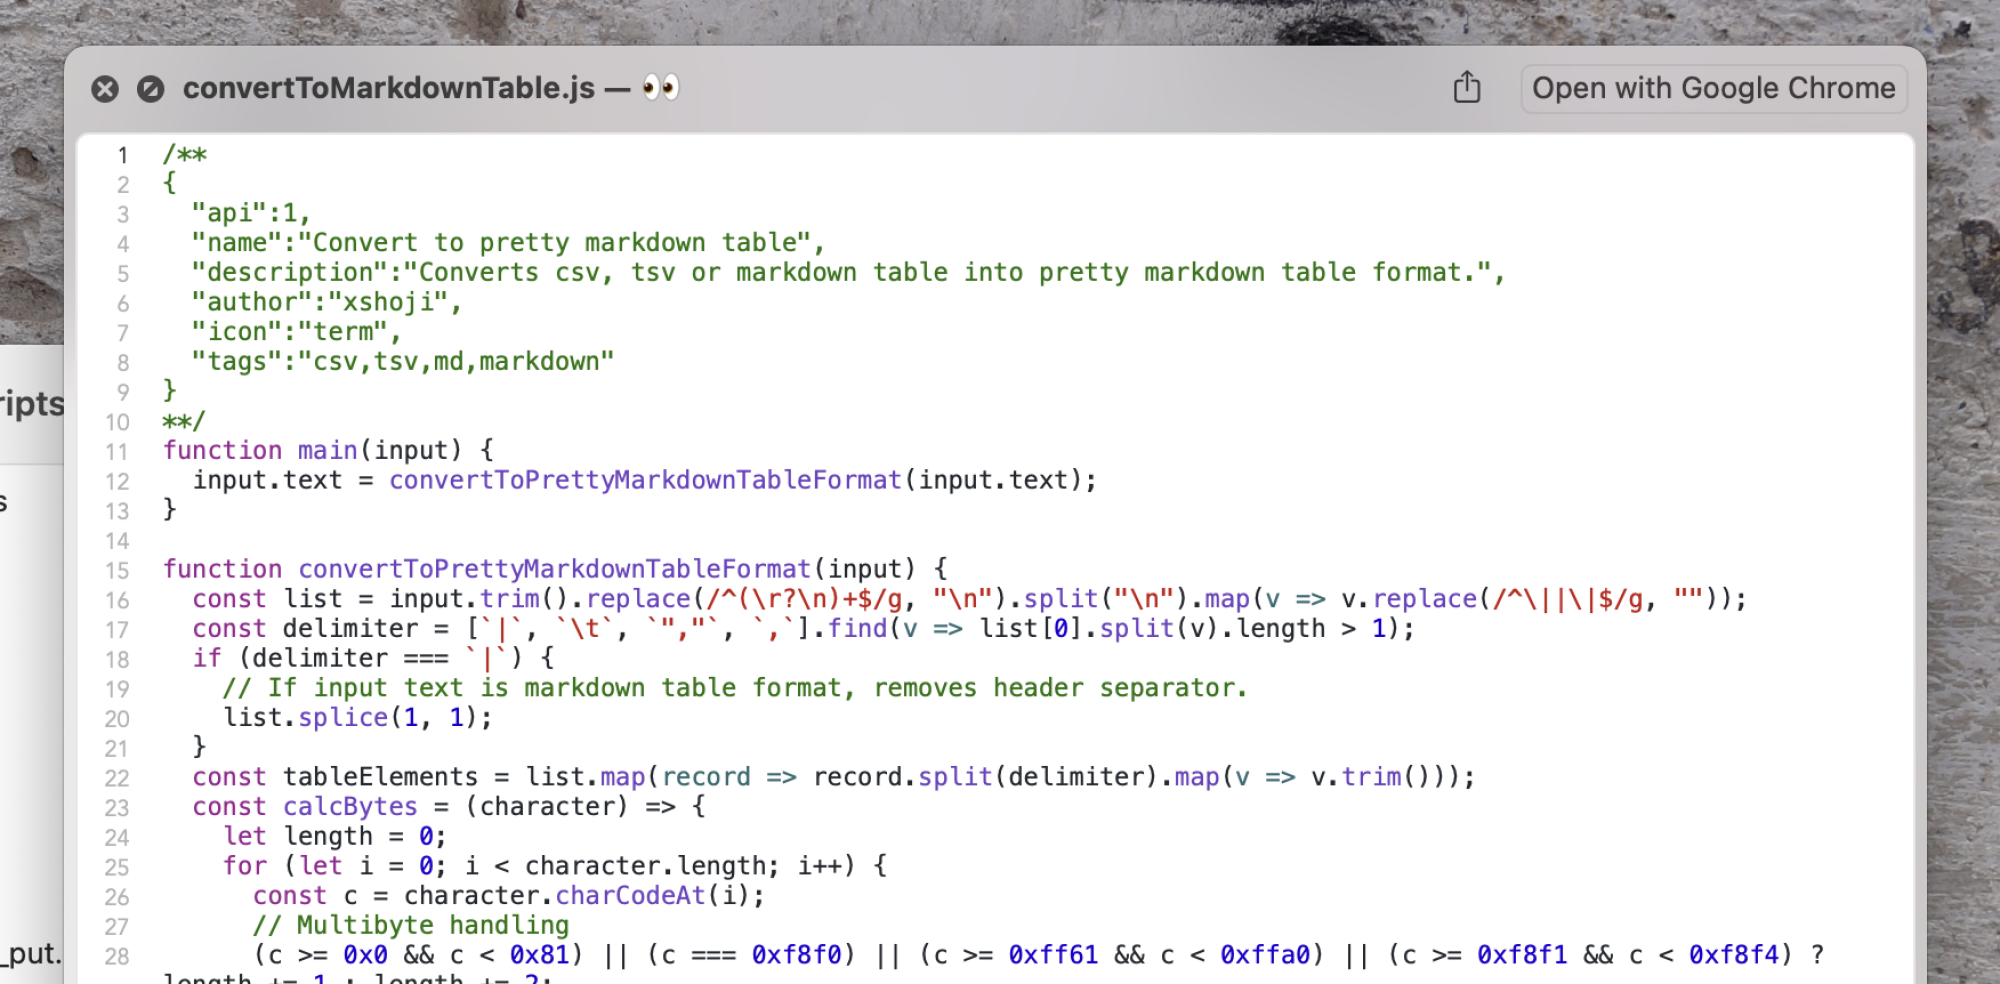Close the Quick Look preview window
Viewport: 2000px width, 984px height.
pos(105,89)
